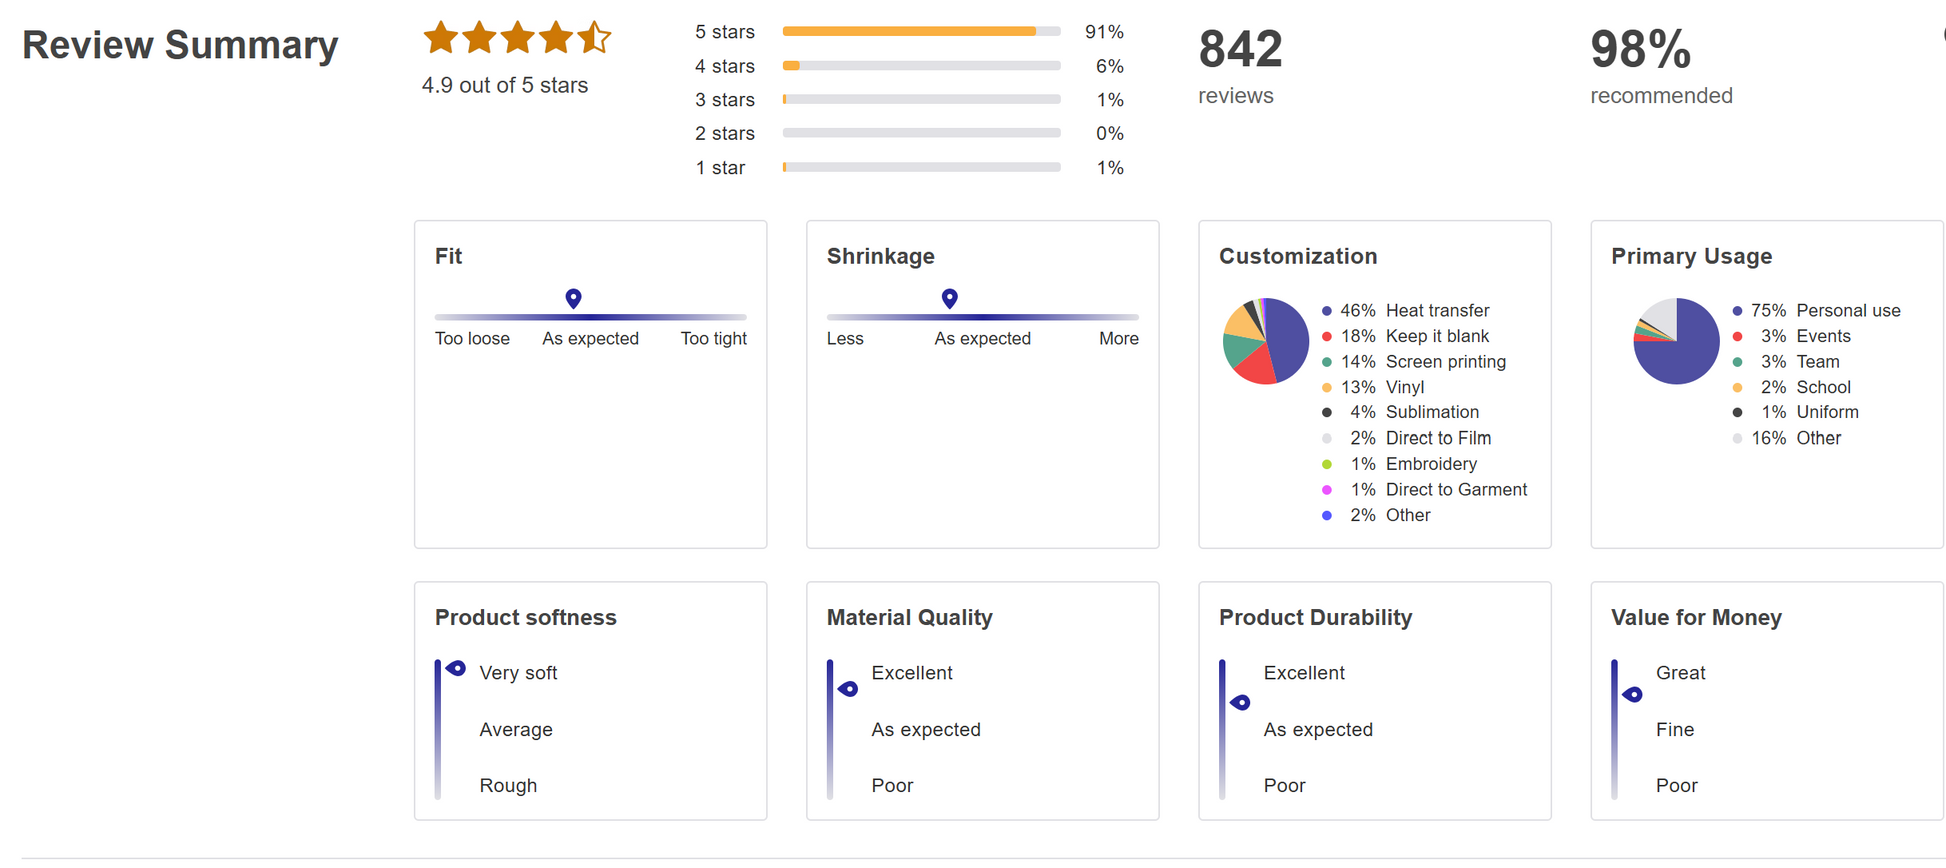Select the 1 star rating bar
The height and width of the screenshot is (868, 1946).
click(x=921, y=168)
